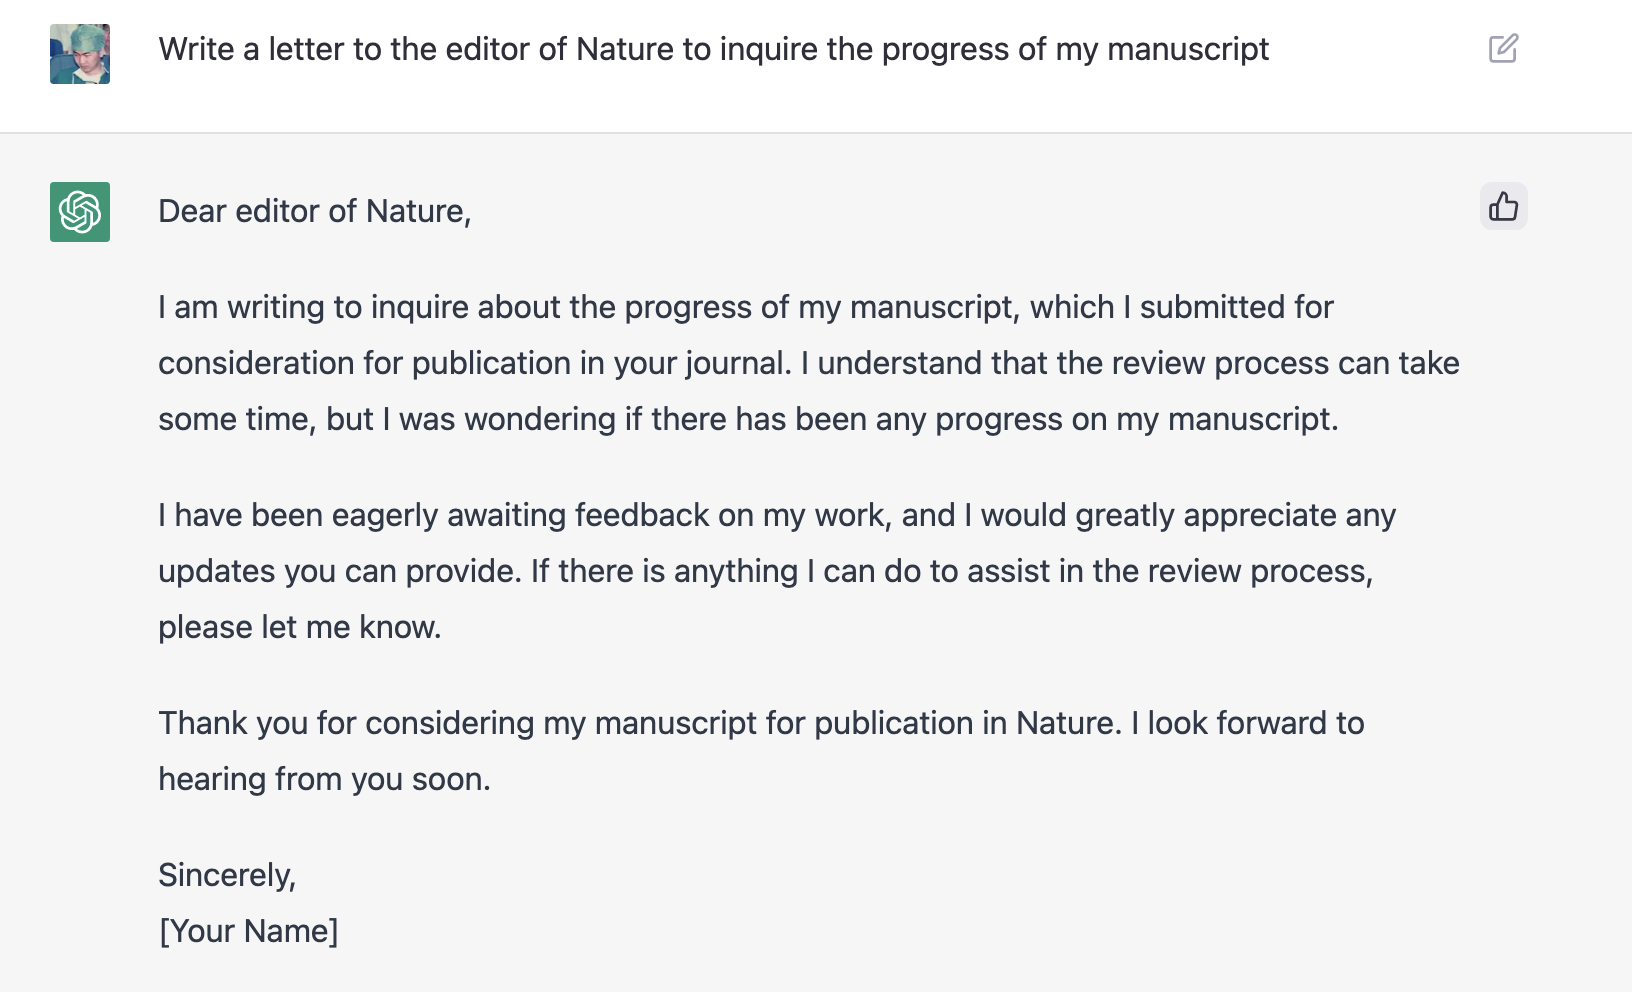This screenshot has height=992, width=1632.
Task: Click the ChatGPT logo avatar
Action: (80, 212)
